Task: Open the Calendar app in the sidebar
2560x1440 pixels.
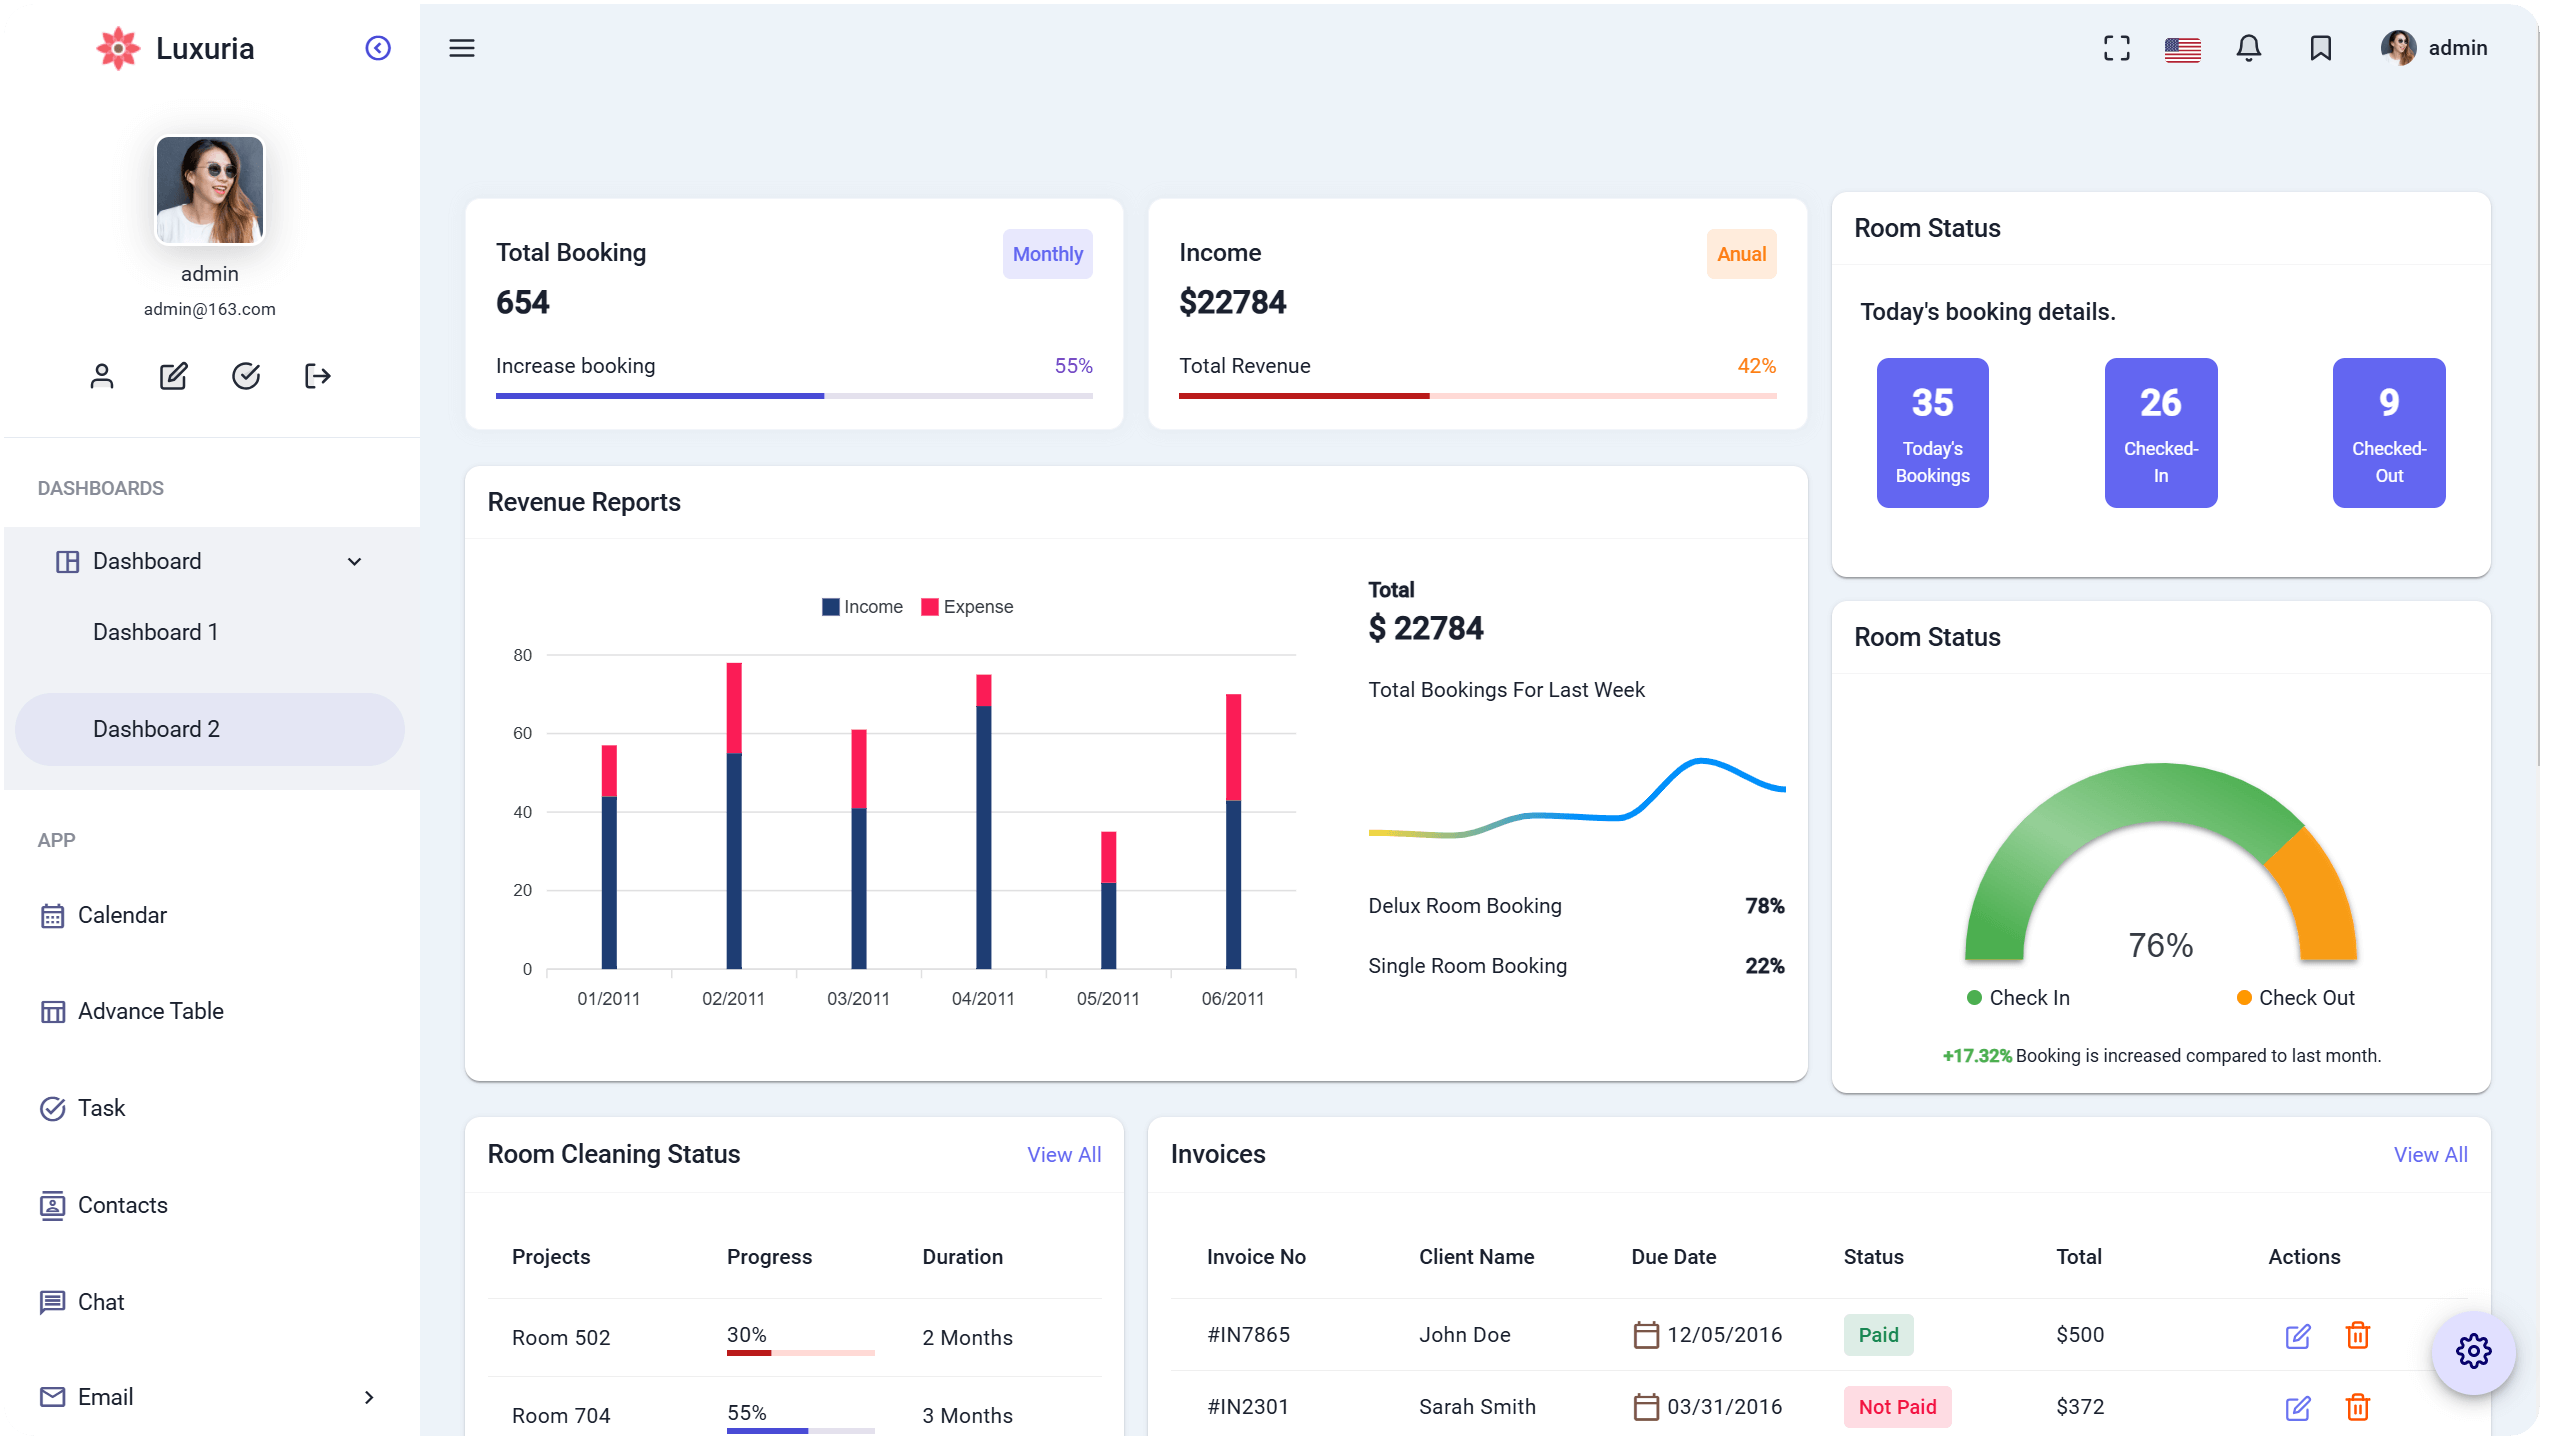Action: tap(122, 915)
